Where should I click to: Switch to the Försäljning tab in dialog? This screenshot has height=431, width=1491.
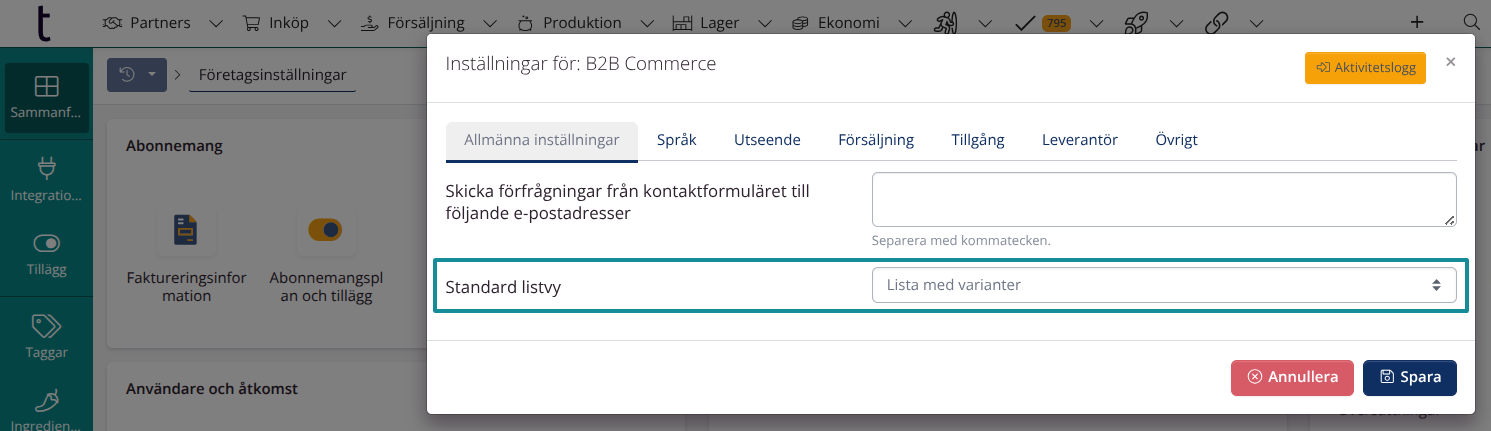coord(876,140)
